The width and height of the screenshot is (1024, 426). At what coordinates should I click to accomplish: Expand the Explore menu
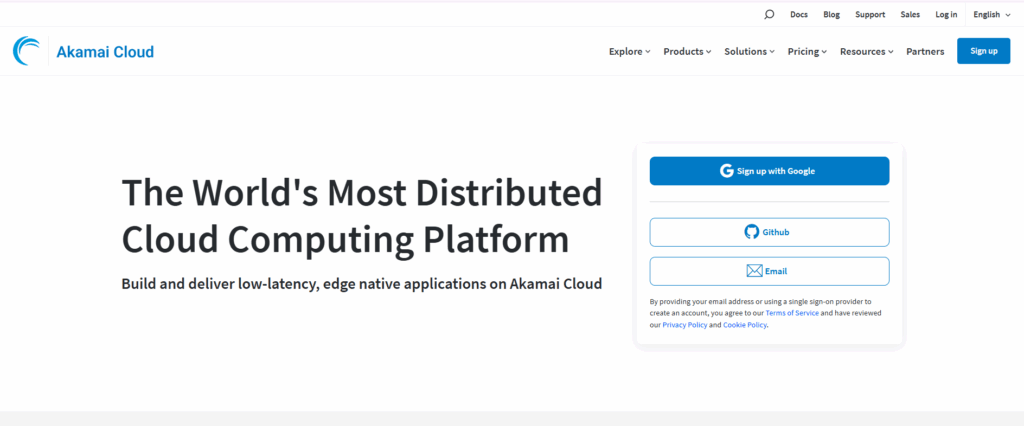[x=630, y=52]
